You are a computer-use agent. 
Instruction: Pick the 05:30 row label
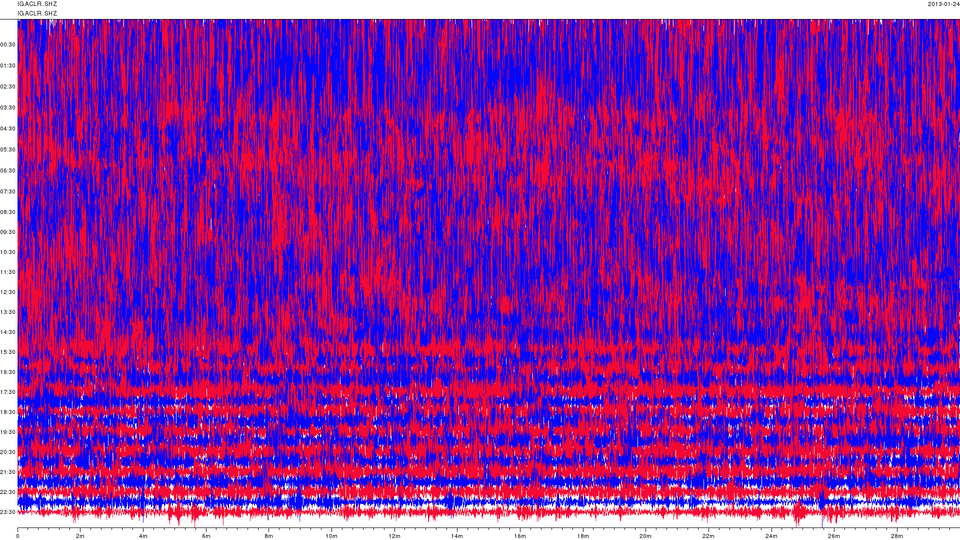7,149
